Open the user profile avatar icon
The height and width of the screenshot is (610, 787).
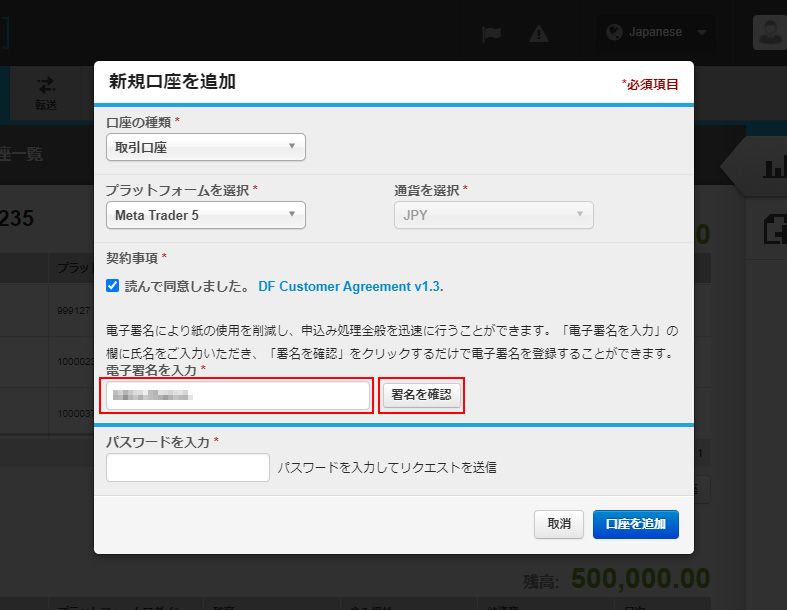769,32
